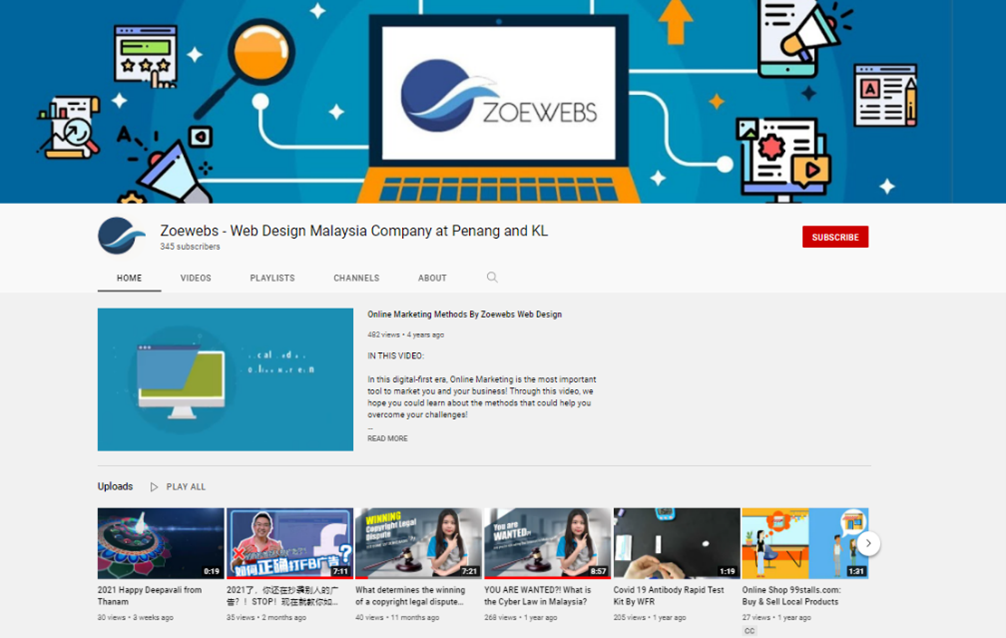The width and height of the screenshot is (1006, 638).
Task: Click the next arrow on Uploads carousel
Action: pyautogui.click(x=868, y=544)
